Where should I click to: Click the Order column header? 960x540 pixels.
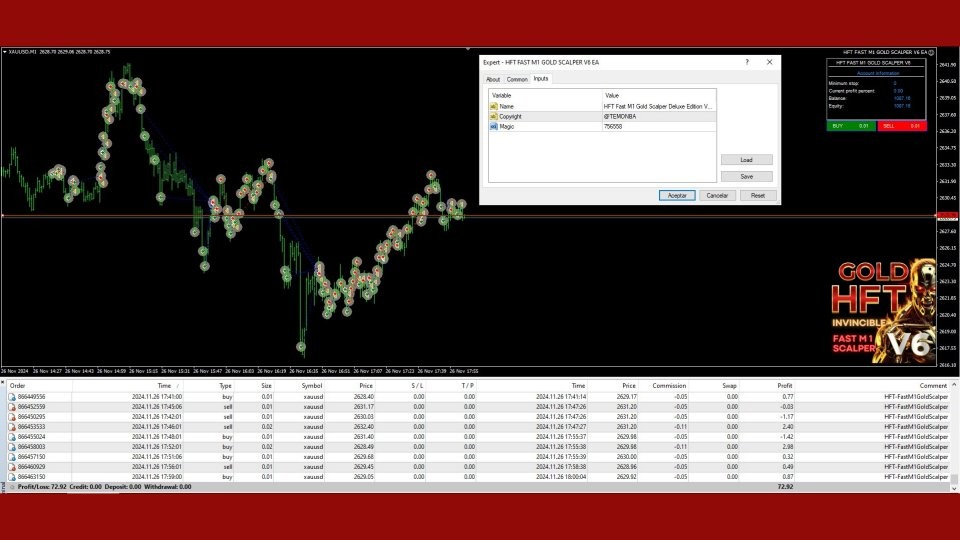[x=18, y=385]
